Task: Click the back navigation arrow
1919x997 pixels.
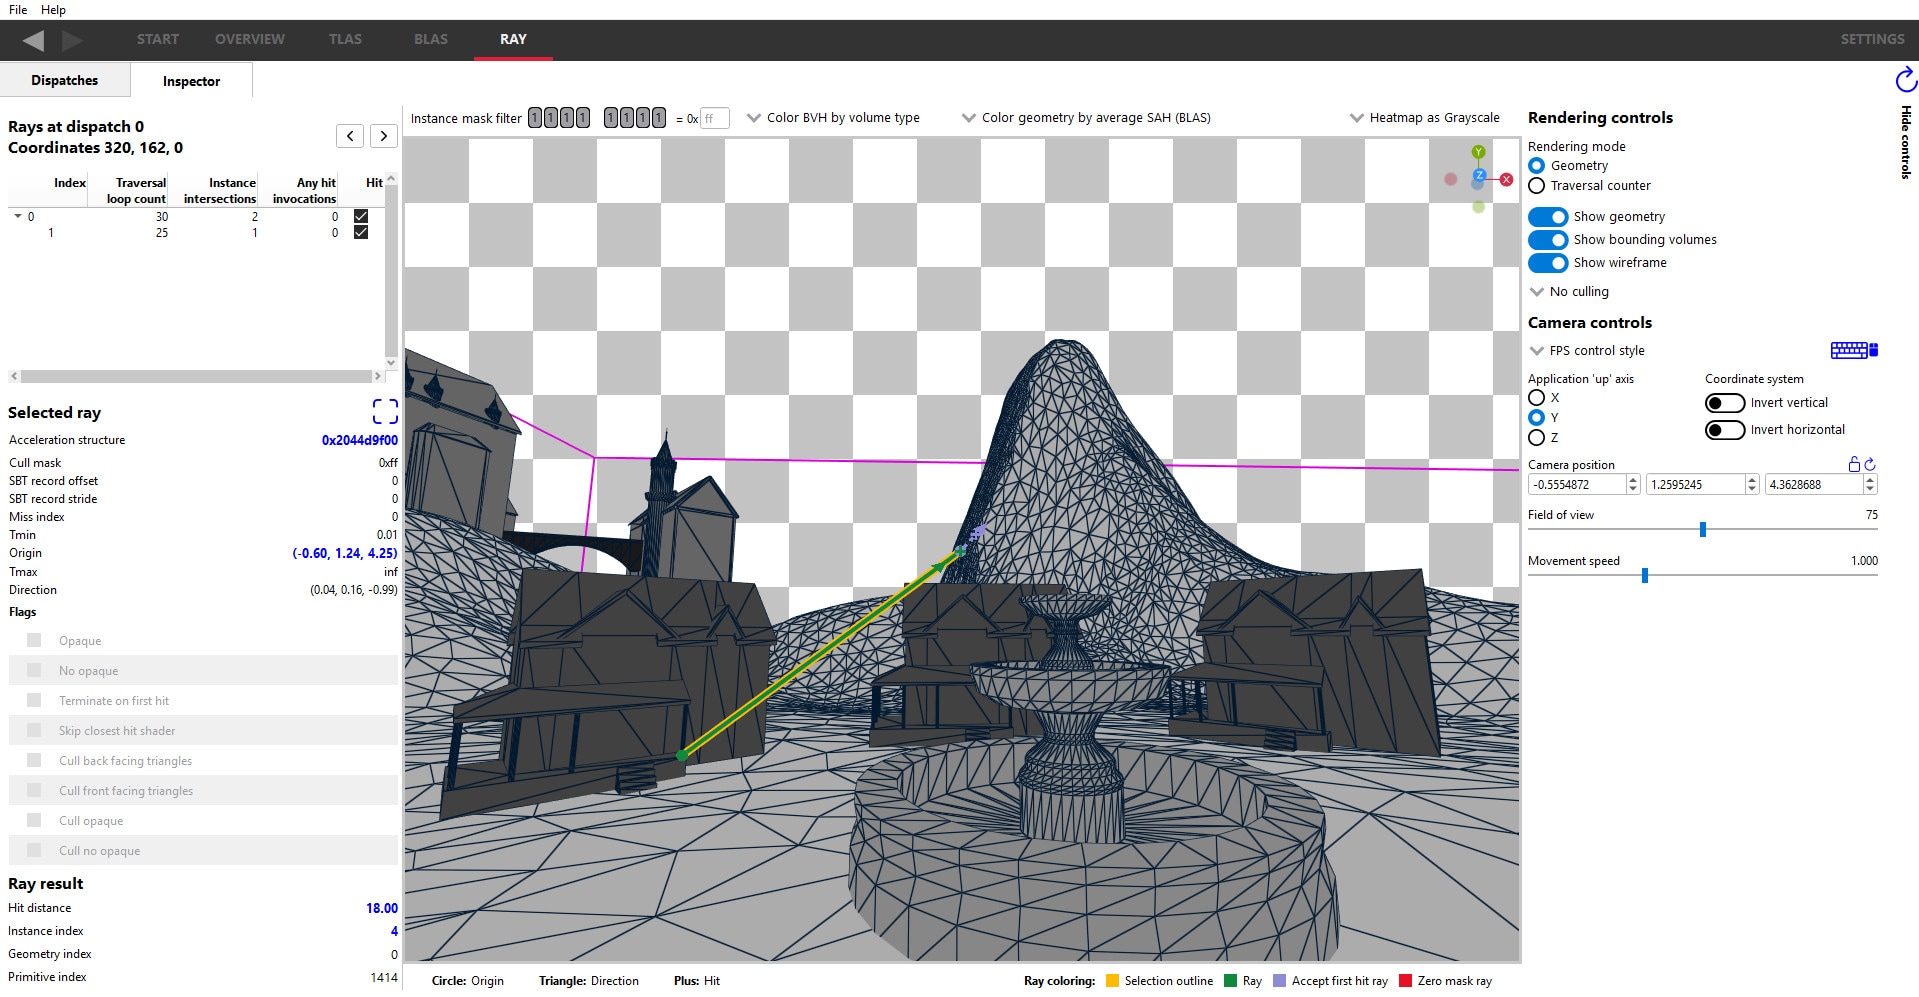Action: 33,40
